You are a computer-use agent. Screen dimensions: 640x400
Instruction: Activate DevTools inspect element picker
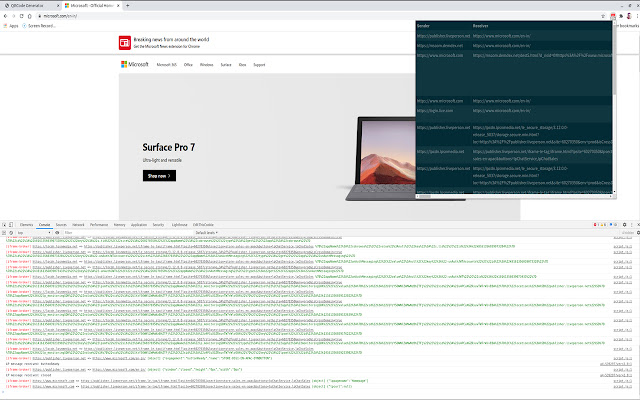pyautogui.click(x=4, y=225)
